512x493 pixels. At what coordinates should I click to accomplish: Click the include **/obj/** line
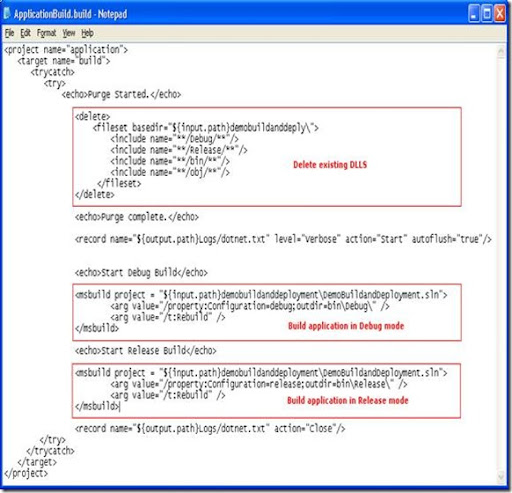(x=170, y=172)
